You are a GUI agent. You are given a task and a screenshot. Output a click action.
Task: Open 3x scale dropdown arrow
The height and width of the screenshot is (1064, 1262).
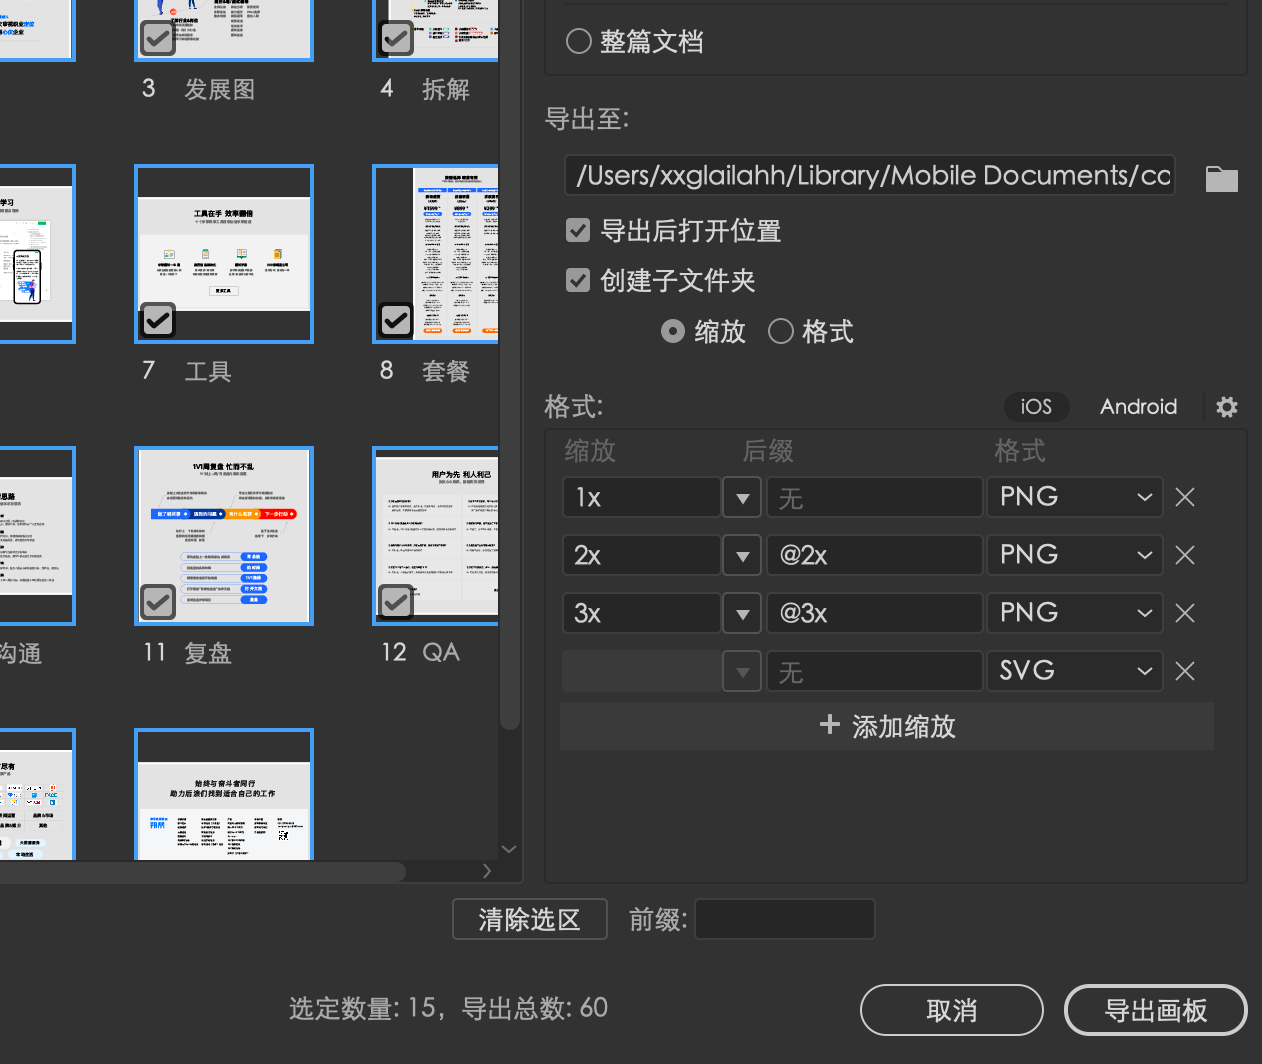742,613
